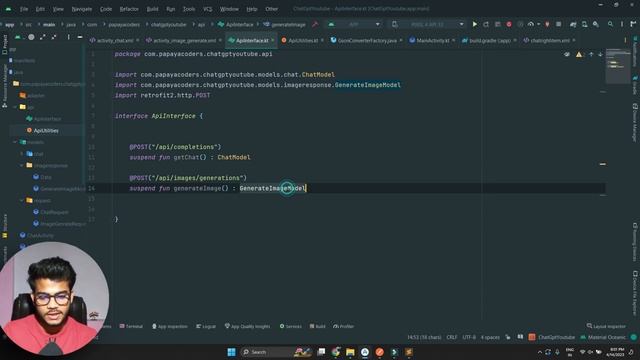Screen dimensions: 640x360
Task: Click the stop square icon in toolbar
Action: 558,24
